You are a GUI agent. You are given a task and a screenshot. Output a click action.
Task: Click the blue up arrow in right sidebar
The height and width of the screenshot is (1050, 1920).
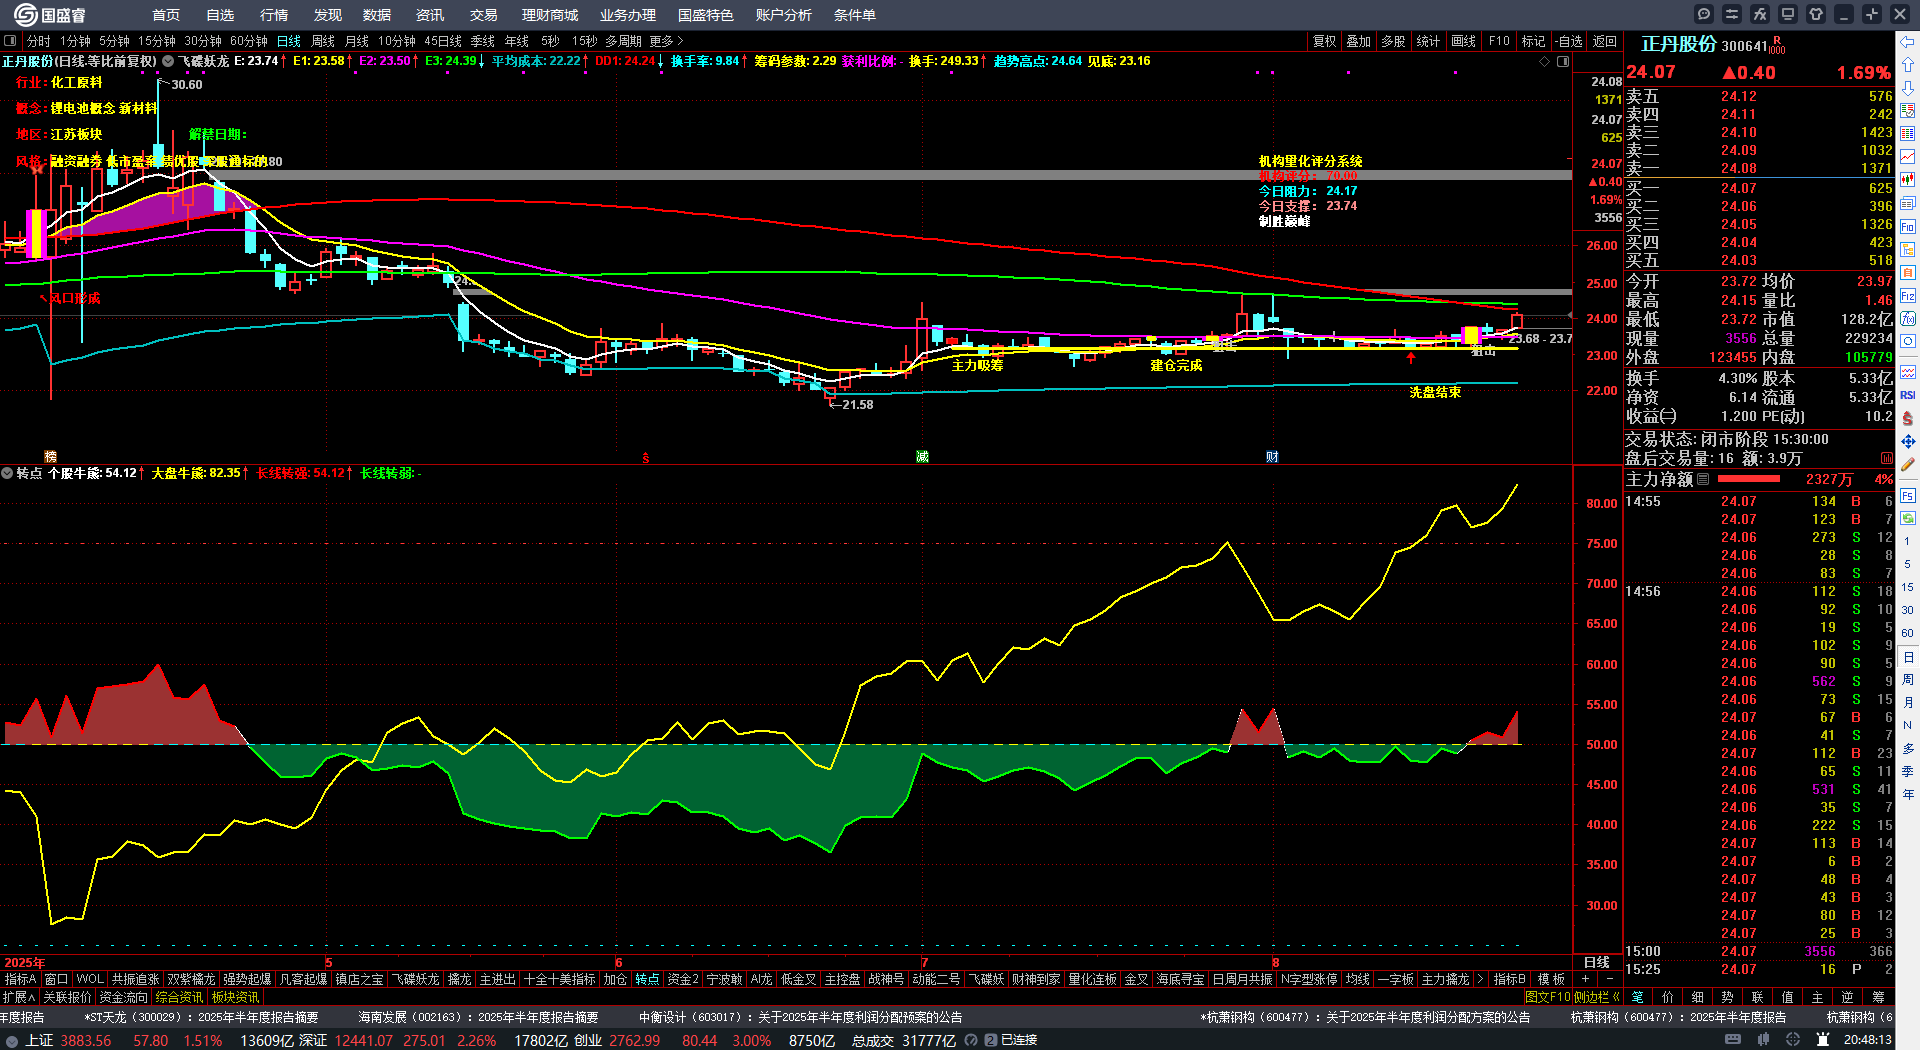click(1908, 64)
